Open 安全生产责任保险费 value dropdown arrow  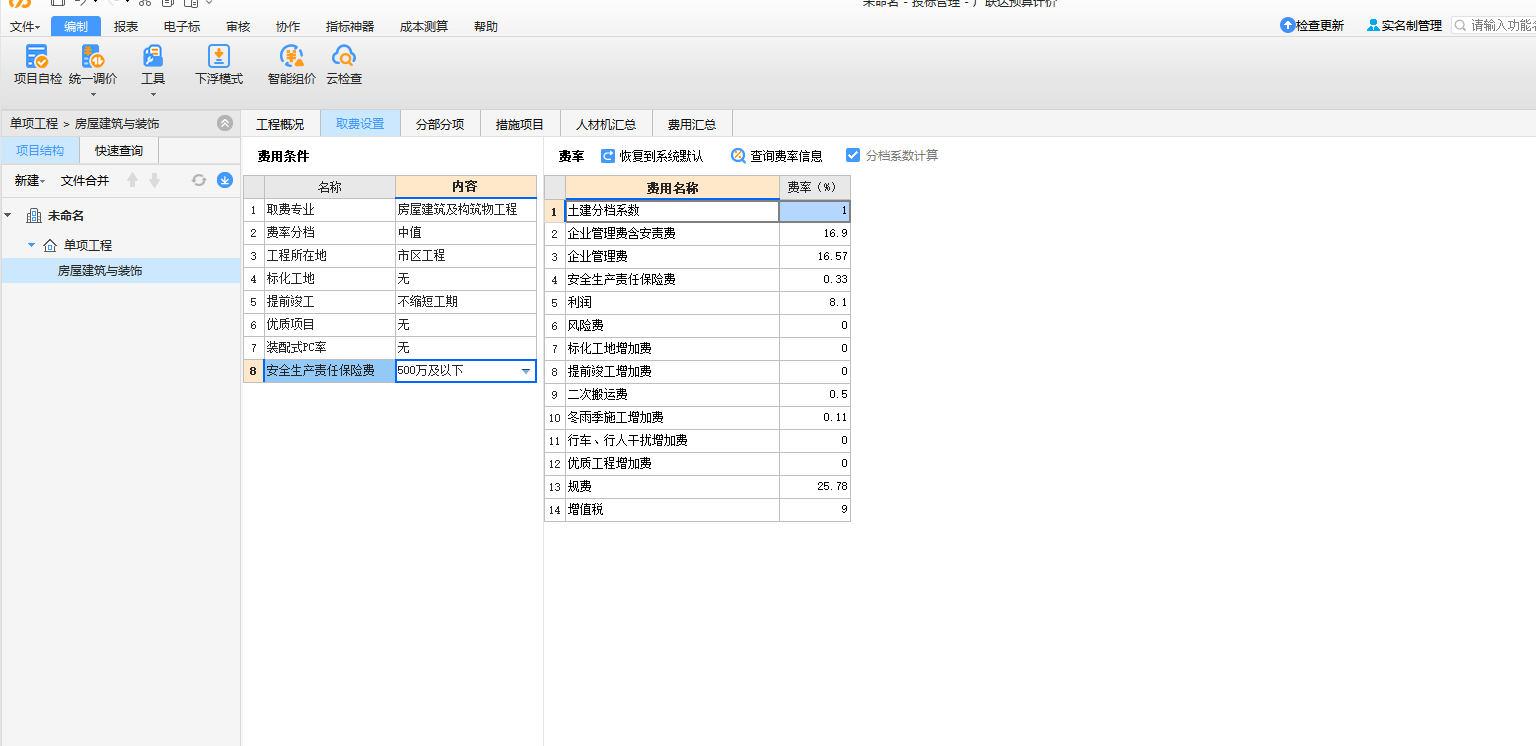pyautogui.click(x=526, y=371)
